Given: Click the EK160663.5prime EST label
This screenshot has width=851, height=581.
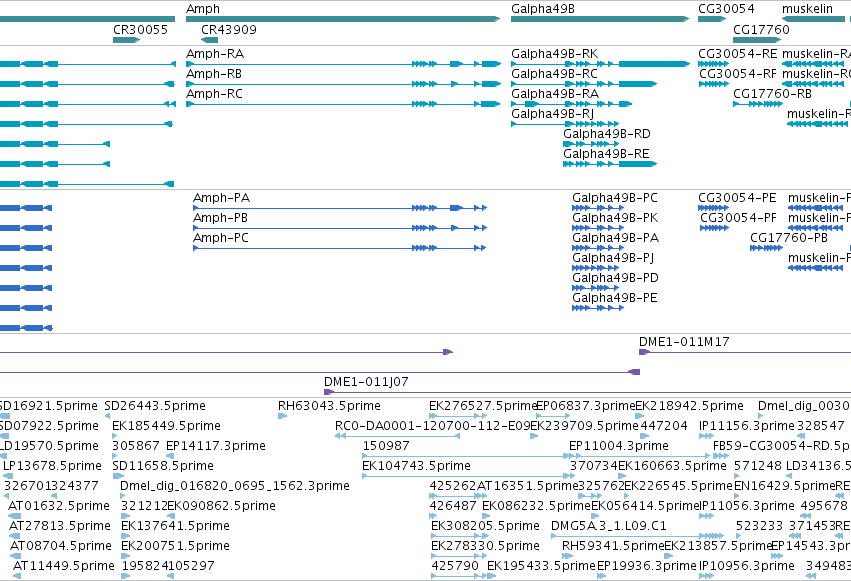Looking at the screenshot, I should pyautogui.click(x=672, y=467).
